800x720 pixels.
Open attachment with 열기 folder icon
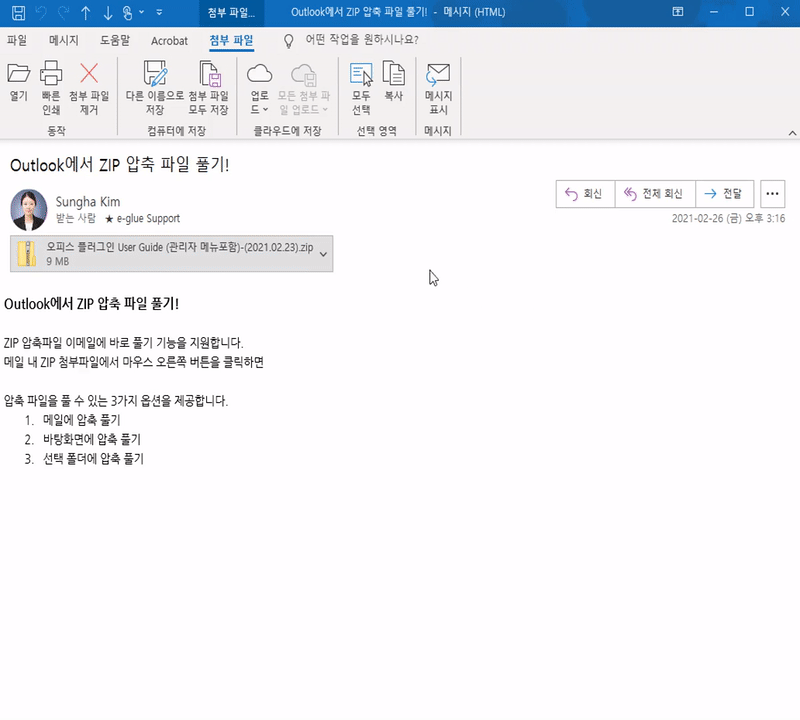point(18,82)
